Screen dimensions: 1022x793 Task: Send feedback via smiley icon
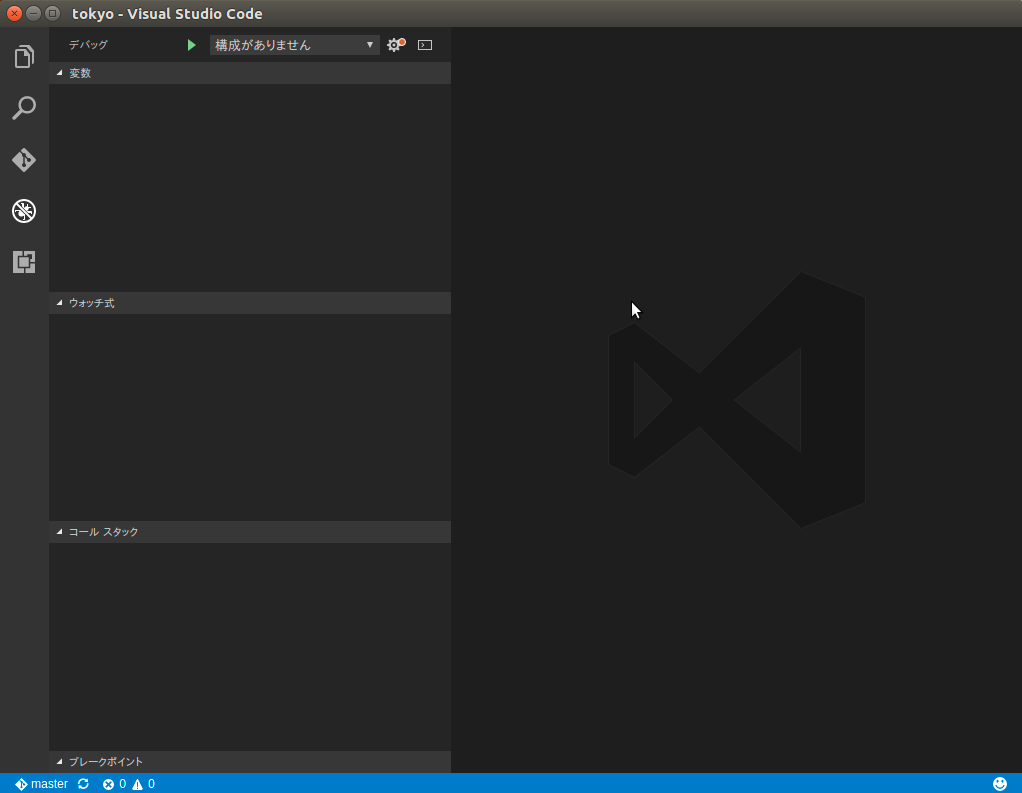(x=1000, y=784)
